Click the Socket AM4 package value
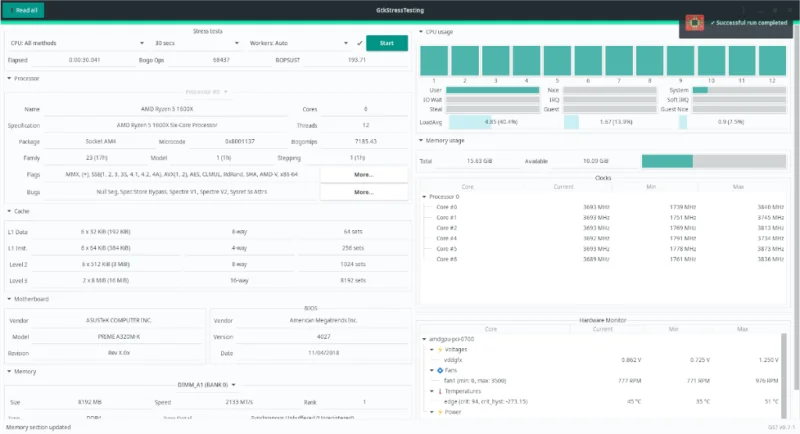 click(x=101, y=142)
